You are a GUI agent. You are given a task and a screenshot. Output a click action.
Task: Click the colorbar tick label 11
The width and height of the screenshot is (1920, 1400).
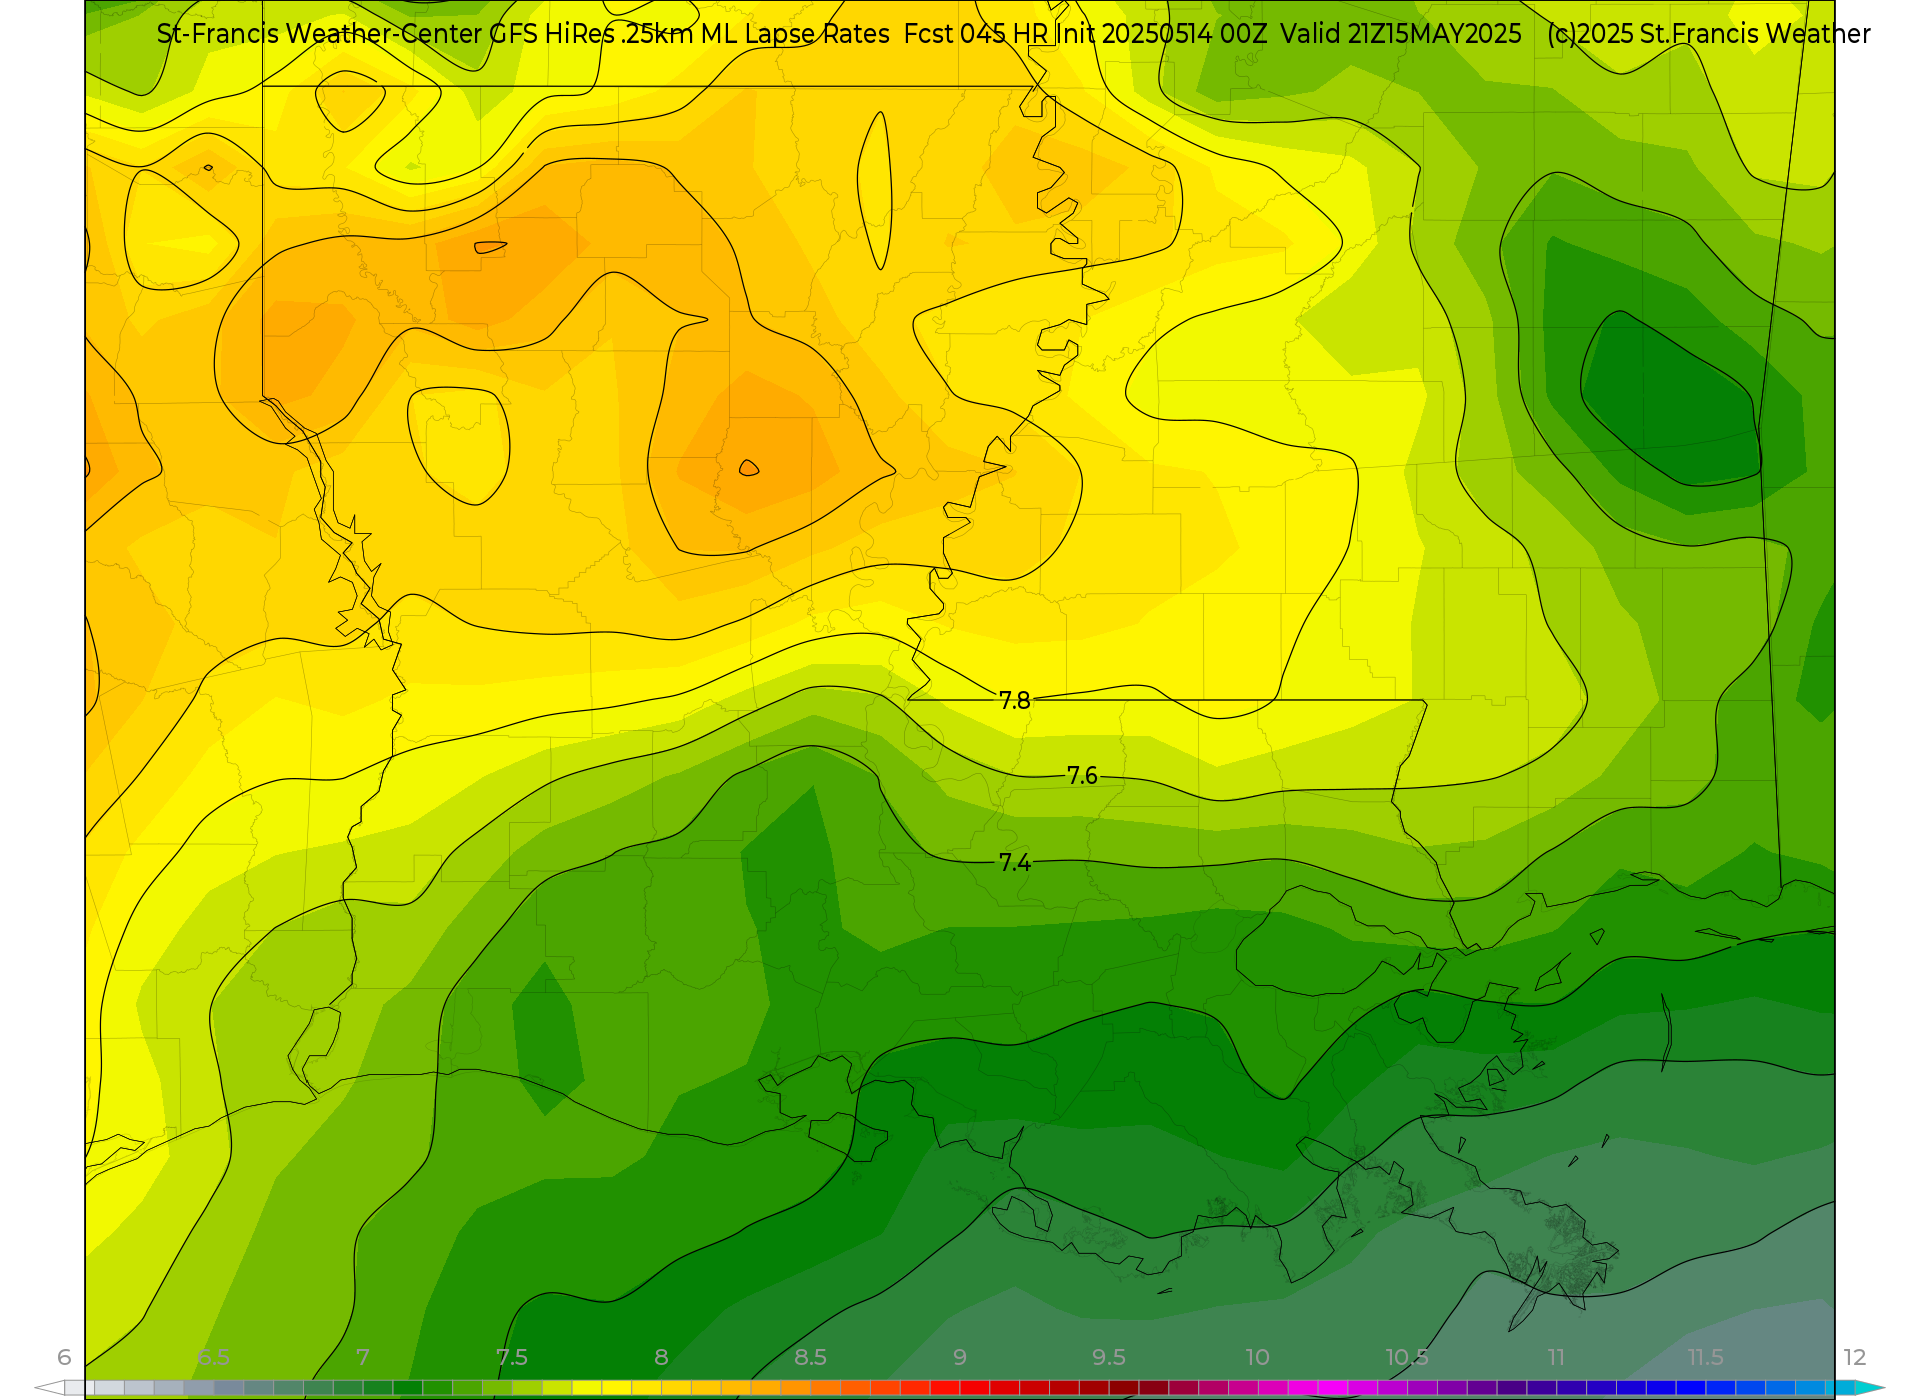(x=1556, y=1357)
